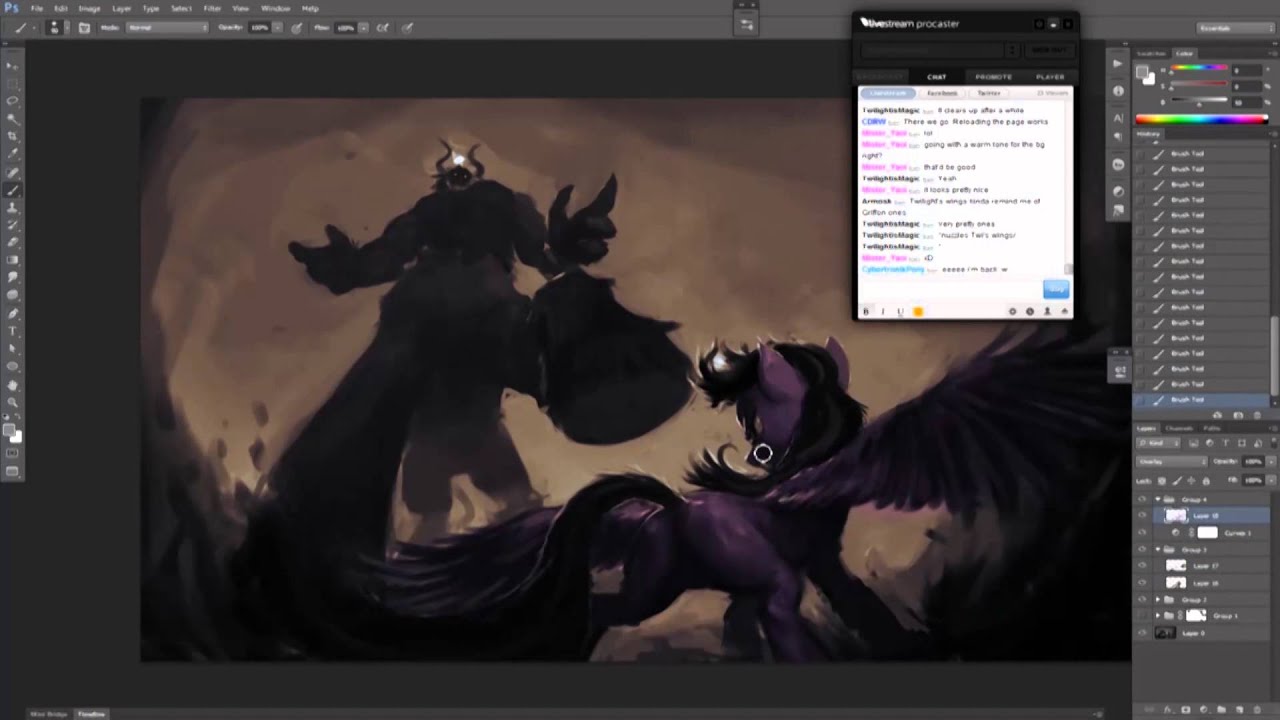Click the chat message input field

coord(950,290)
